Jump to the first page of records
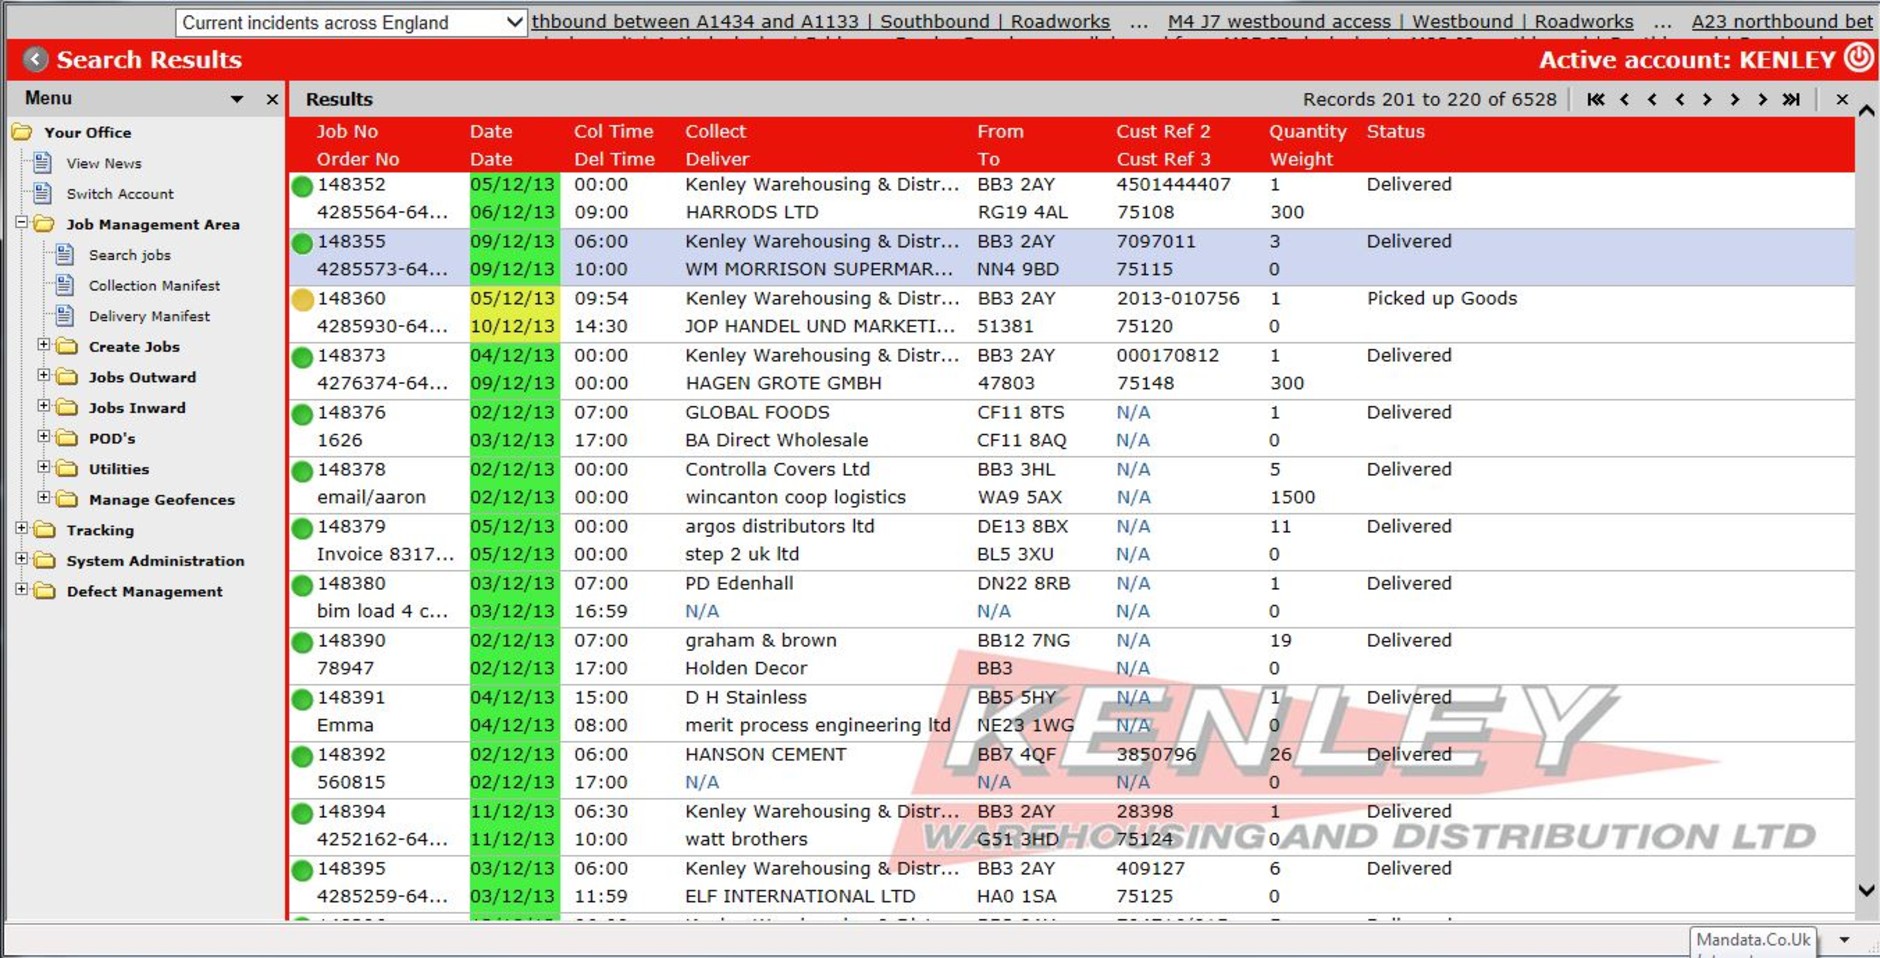Image resolution: width=1880 pixels, height=958 pixels. click(x=1596, y=99)
